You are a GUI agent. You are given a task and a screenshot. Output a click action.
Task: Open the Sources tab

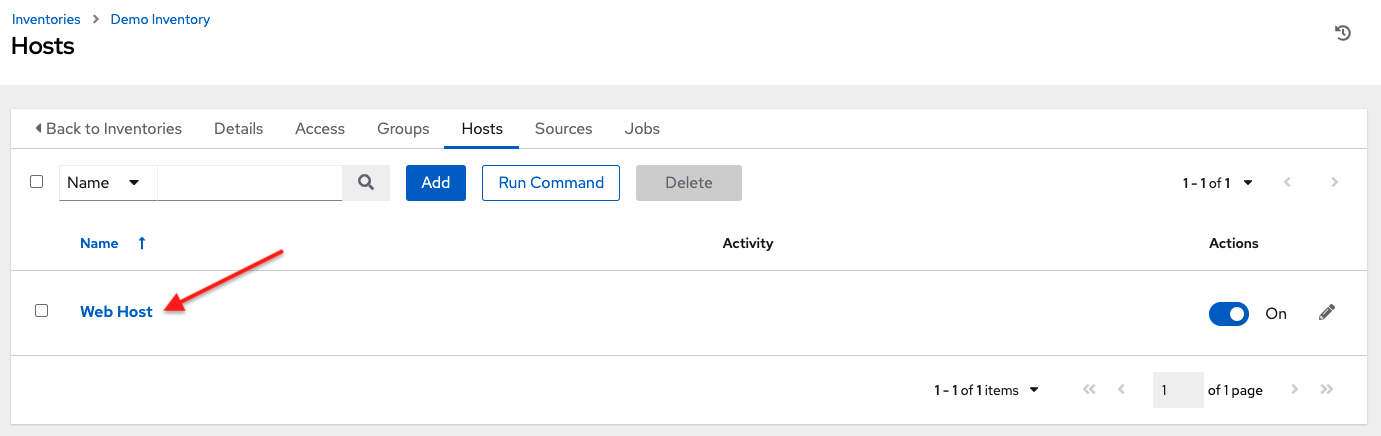(x=563, y=129)
